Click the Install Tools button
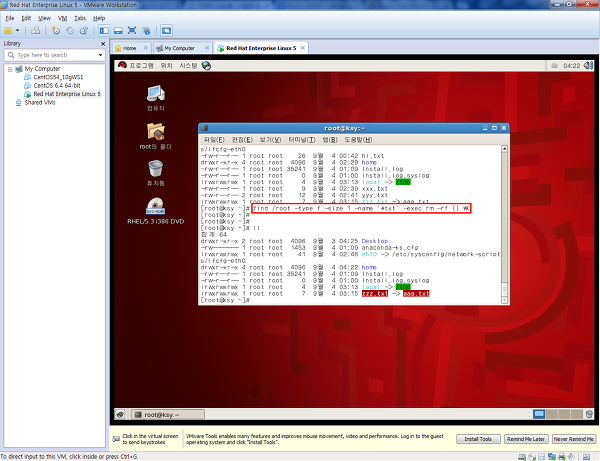The height and width of the screenshot is (461, 600). pyautogui.click(x=478, y=439)
